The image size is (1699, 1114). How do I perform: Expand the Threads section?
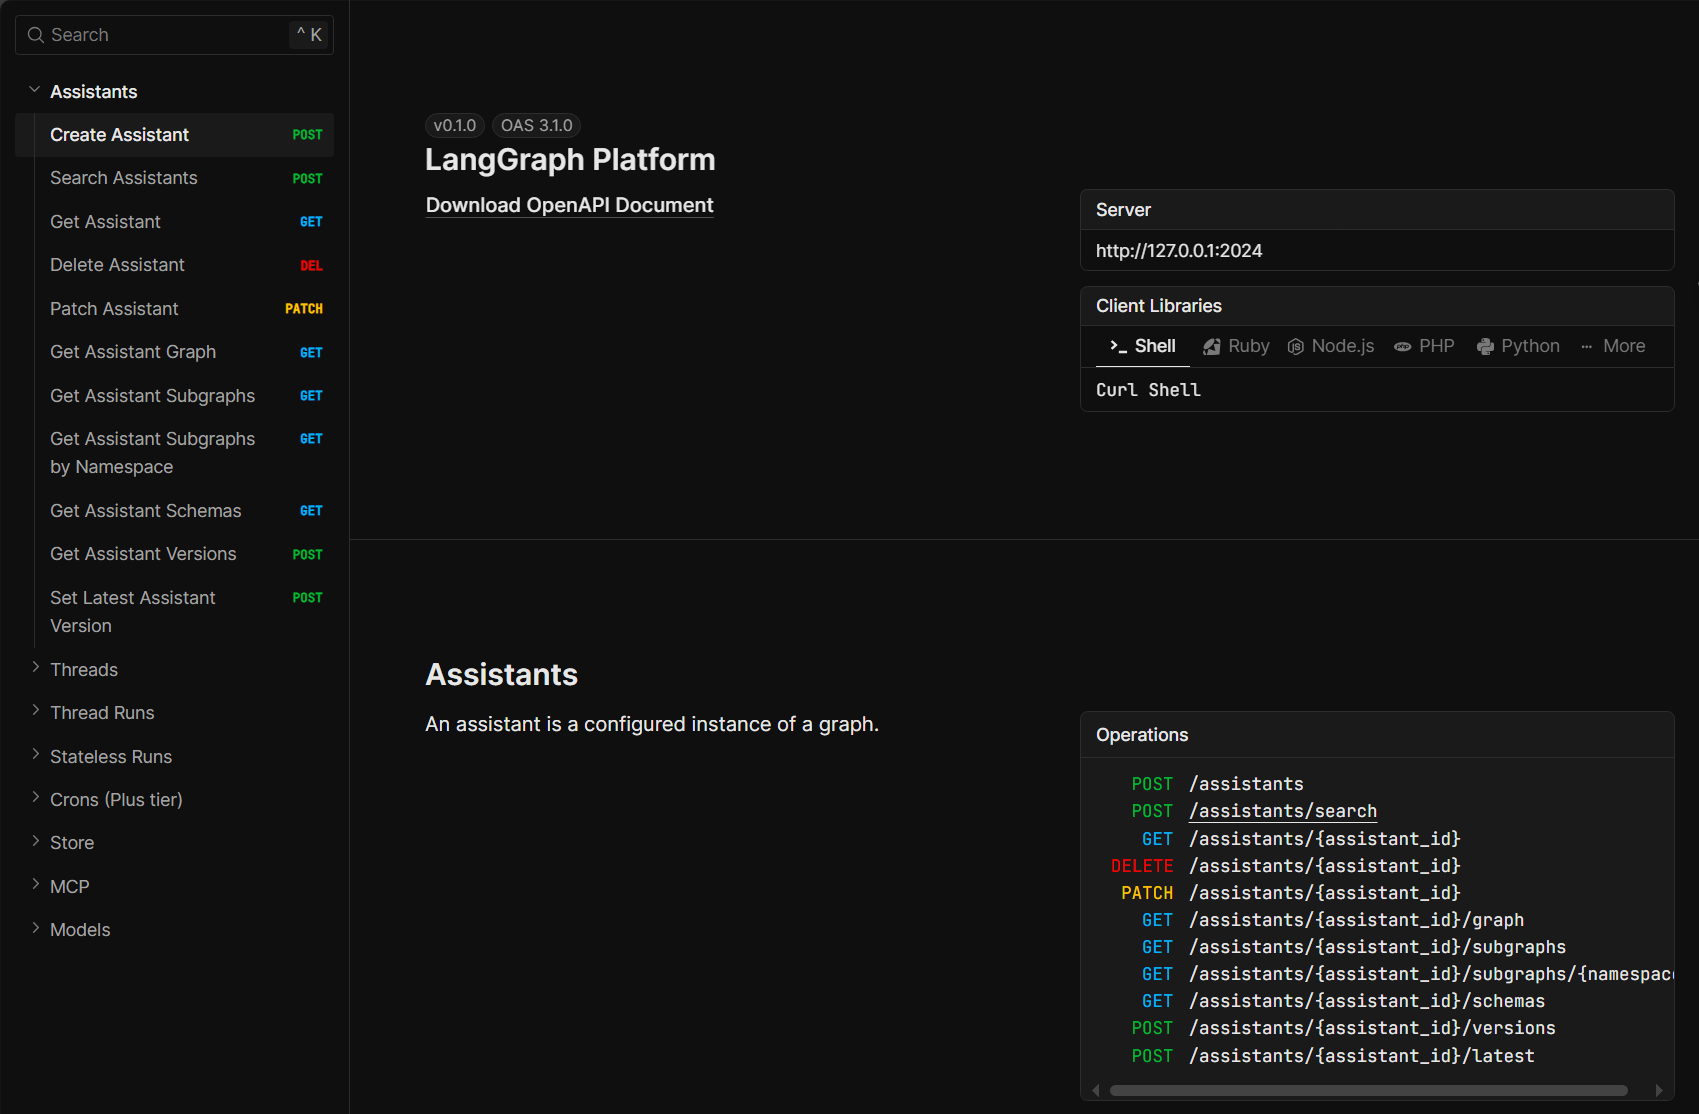pos(35,668)
